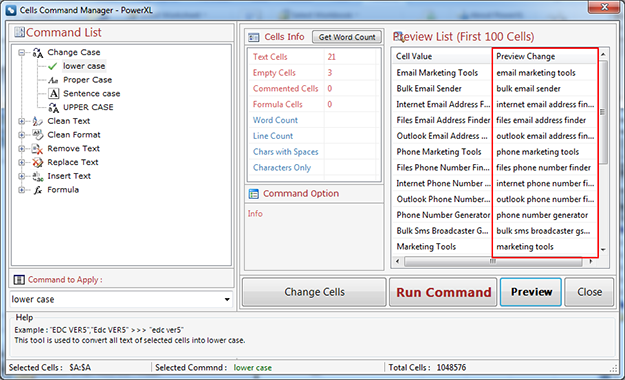The image size is (625, 380).
Task: Click the Info text in Command Option
Action: click(x=255, y=213)
